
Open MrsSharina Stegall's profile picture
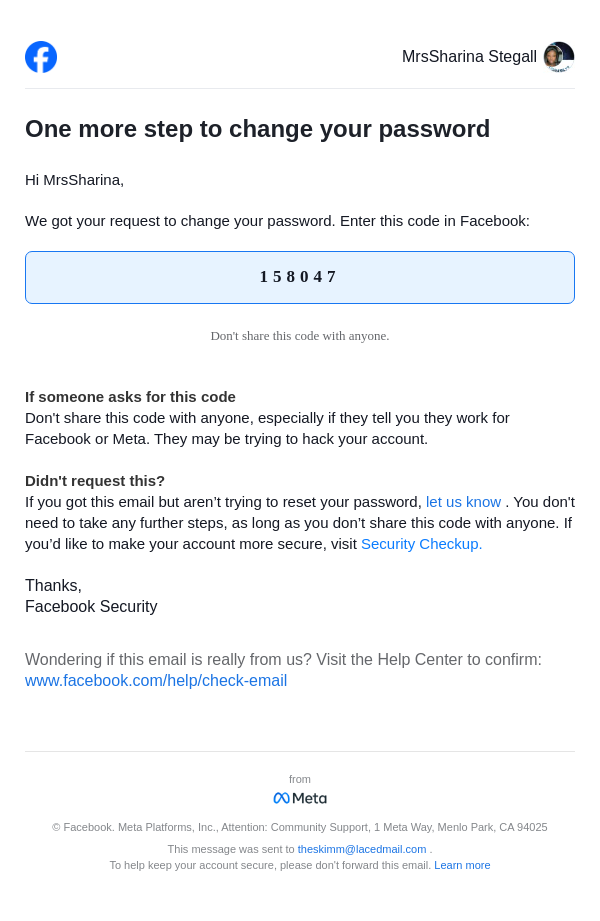(558, 57)
